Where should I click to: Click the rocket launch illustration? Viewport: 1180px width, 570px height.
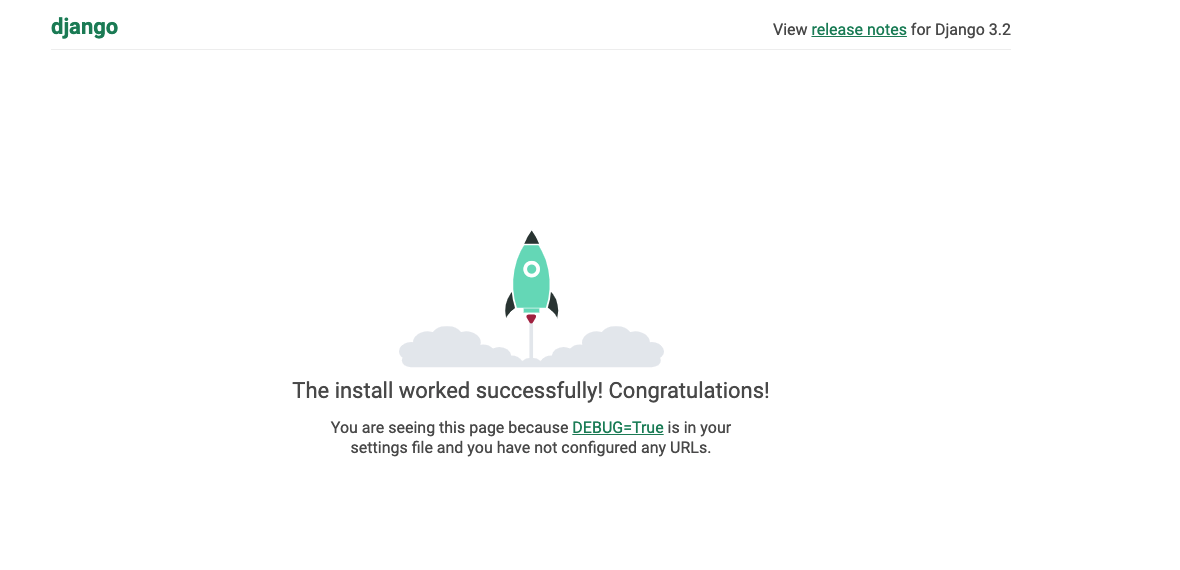[x=531, y=299]
